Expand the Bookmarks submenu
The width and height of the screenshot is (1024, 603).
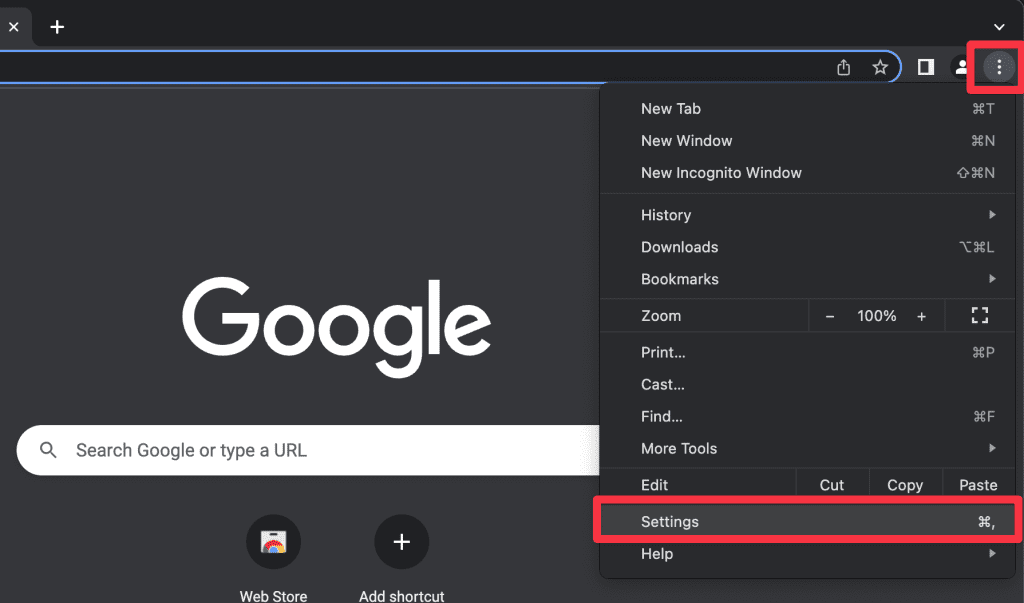[x=807, y=279]
